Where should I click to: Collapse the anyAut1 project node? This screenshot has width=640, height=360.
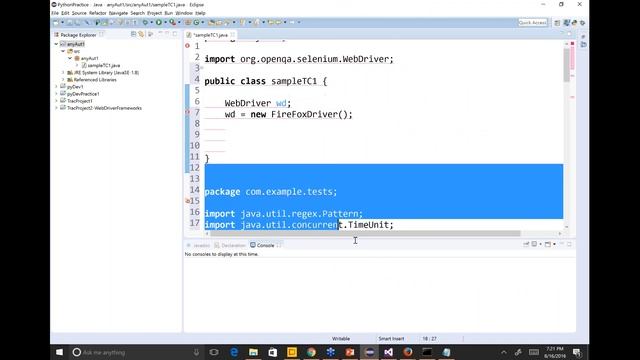coord(56,44)
